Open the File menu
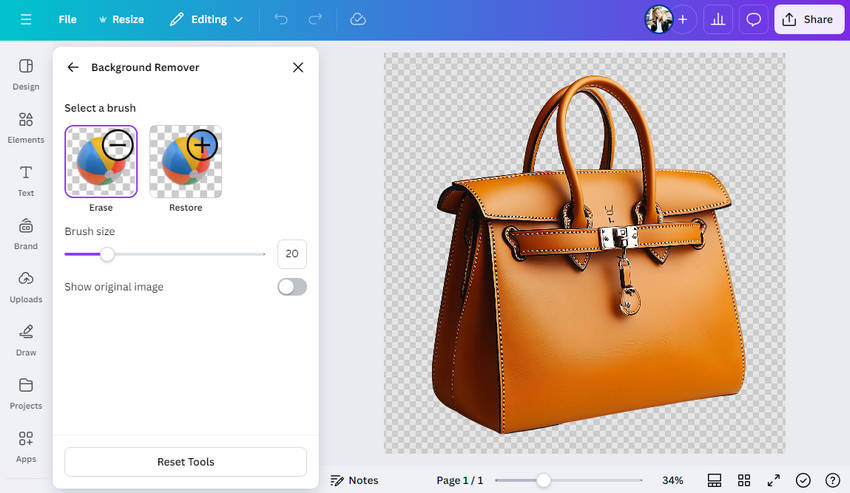Image resolution: width=850 pixels, height=493 pixels. [67, 20]
